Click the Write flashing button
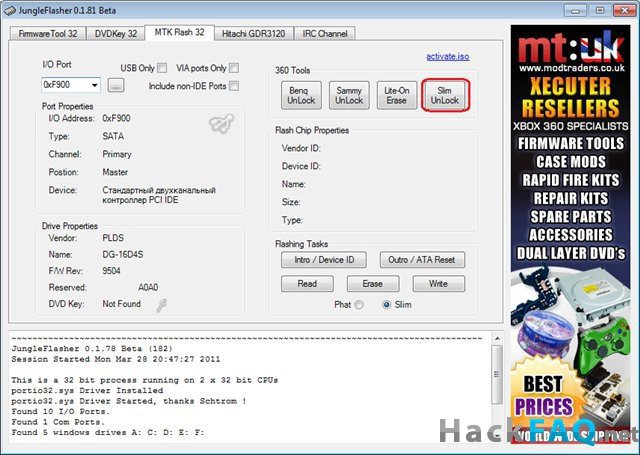 (439, 284)
